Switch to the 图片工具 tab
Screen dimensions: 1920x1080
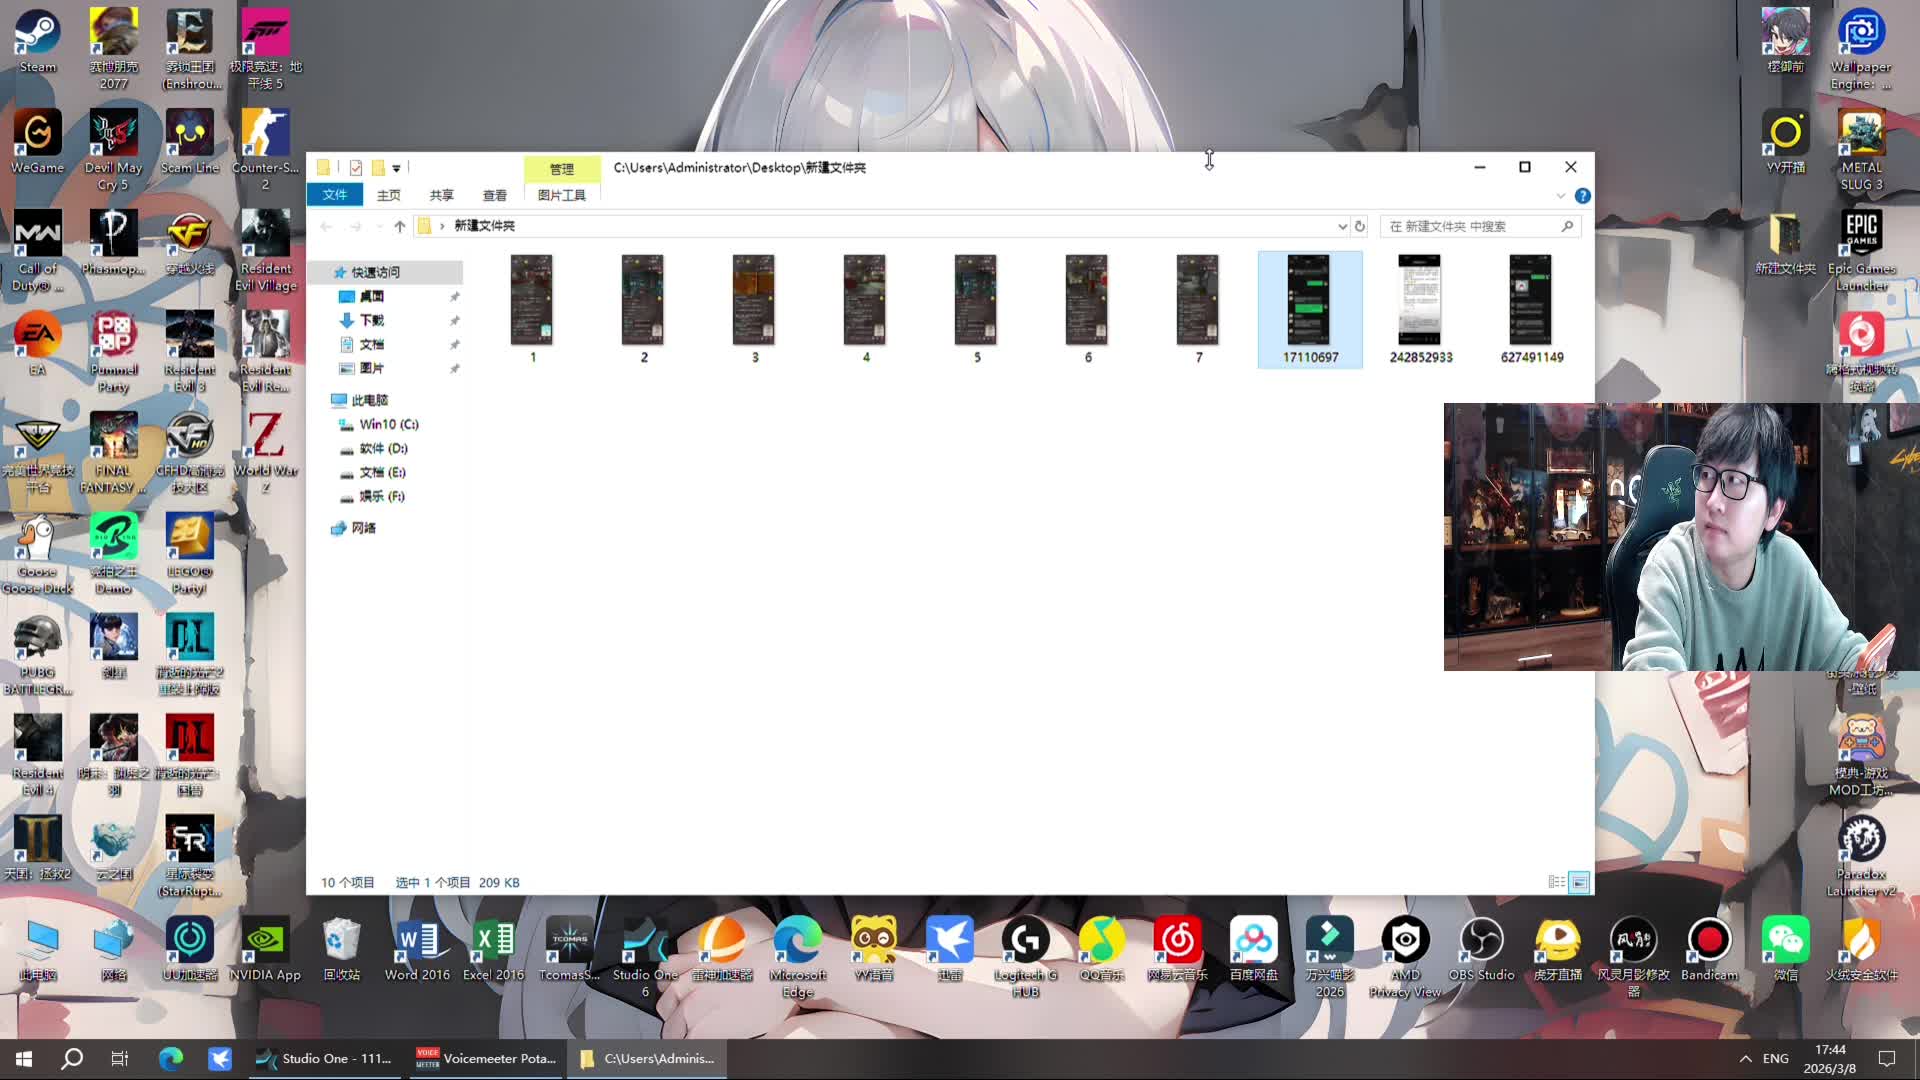[561, 196]
